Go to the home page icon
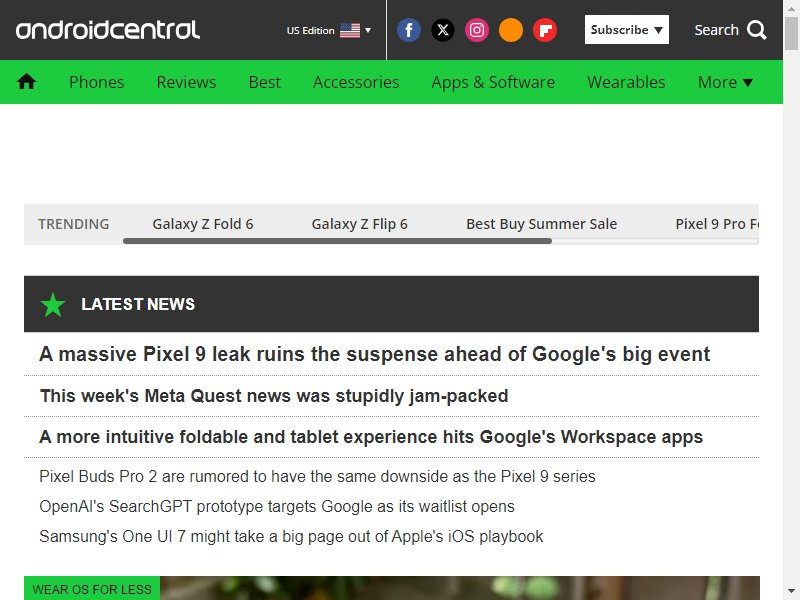The width and height of the screenshot is (800, 600). pyautogui.click(x=26, y=82)
